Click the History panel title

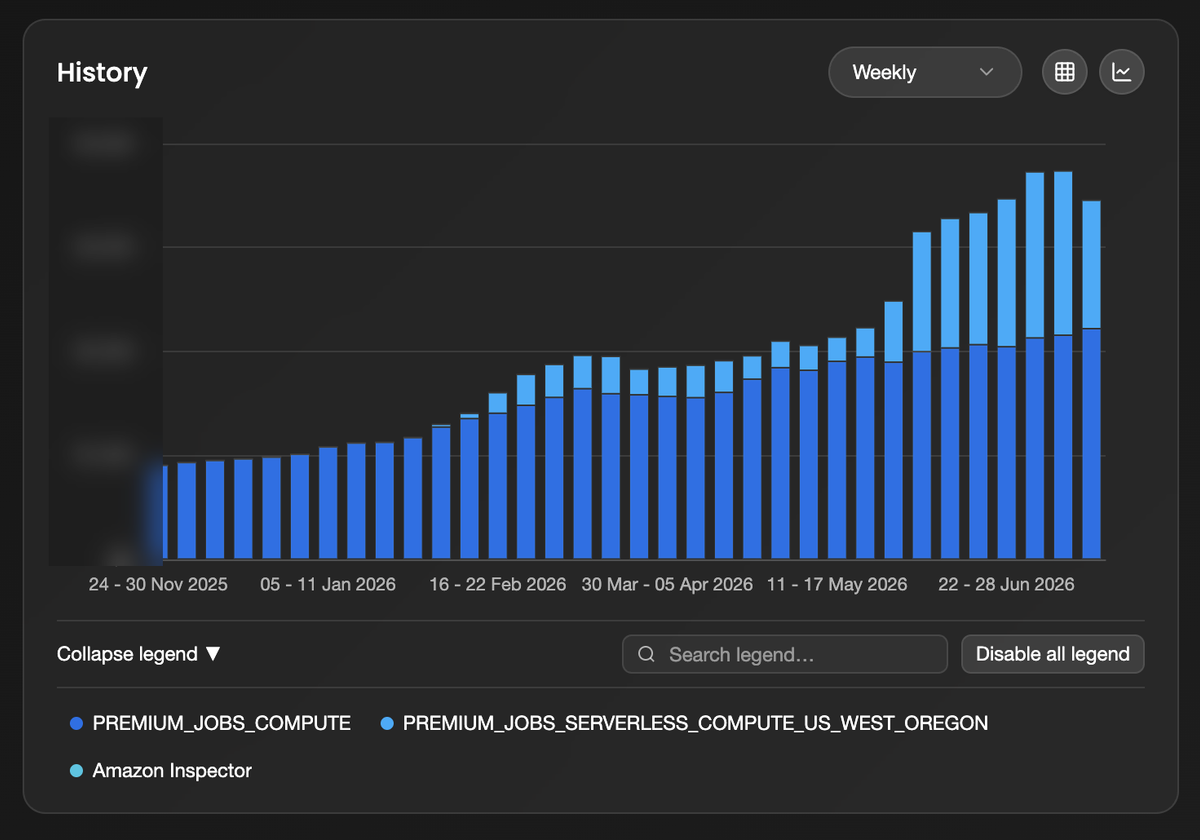[x=102, y=72]
